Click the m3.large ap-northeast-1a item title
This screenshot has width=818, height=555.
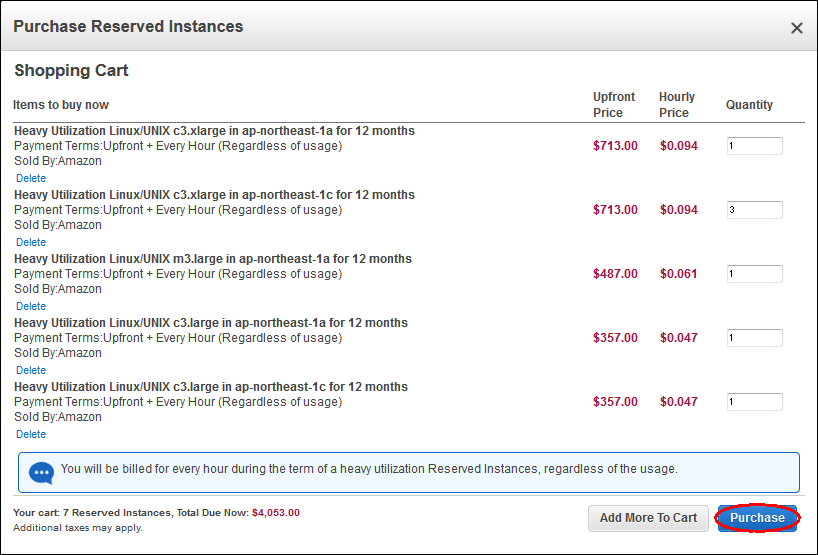pos(213,259)
